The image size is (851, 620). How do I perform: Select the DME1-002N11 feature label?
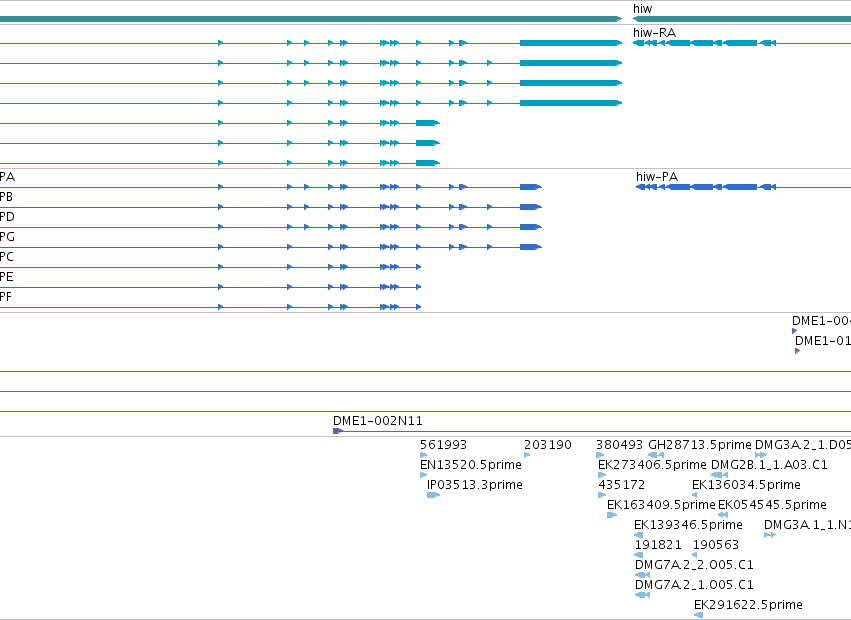click(378, 421)
